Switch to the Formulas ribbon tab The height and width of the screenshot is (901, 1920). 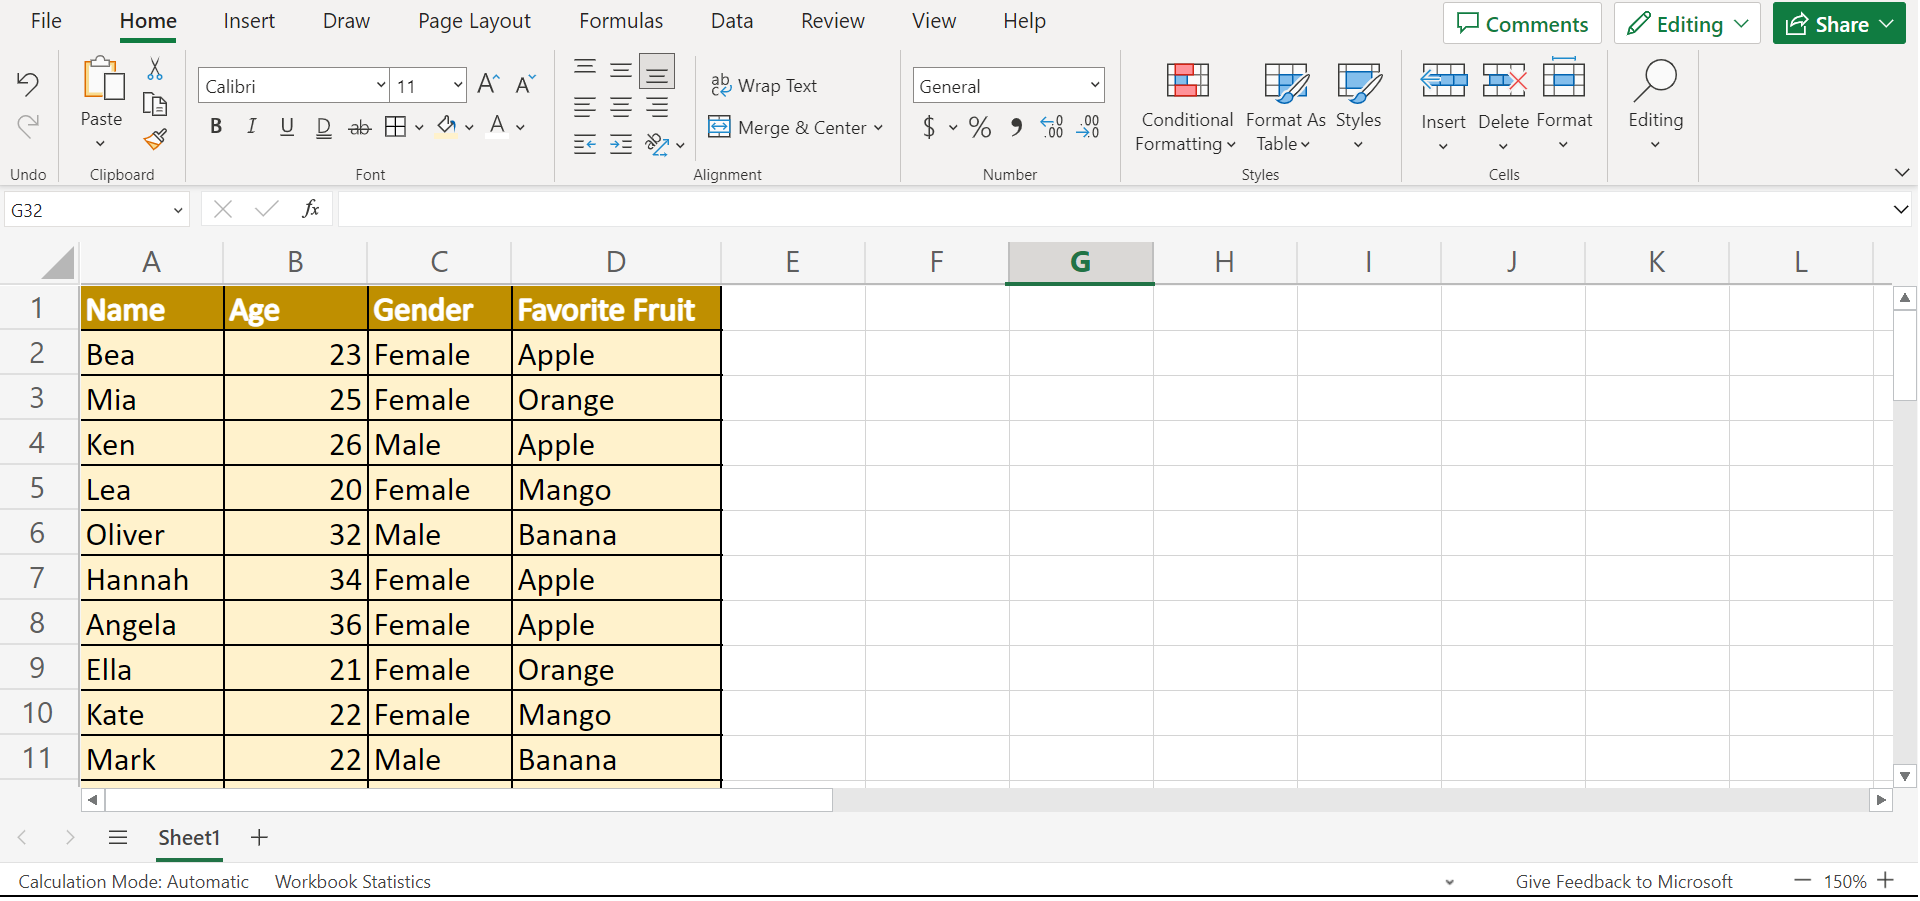pyautogui.click(x=620, y=20)
